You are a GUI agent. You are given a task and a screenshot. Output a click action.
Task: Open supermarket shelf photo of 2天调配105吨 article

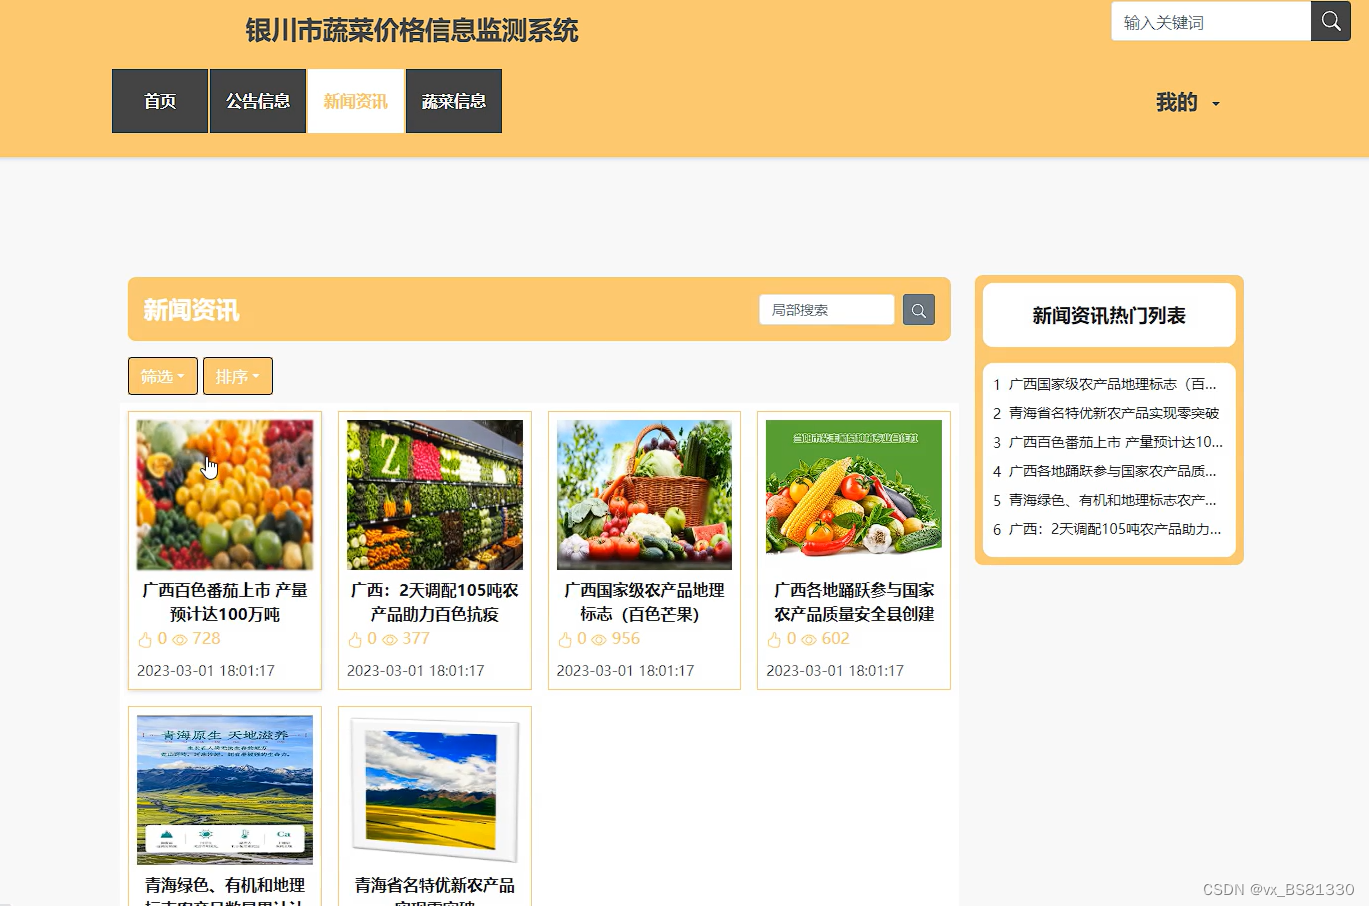click(x=435, y=495)
